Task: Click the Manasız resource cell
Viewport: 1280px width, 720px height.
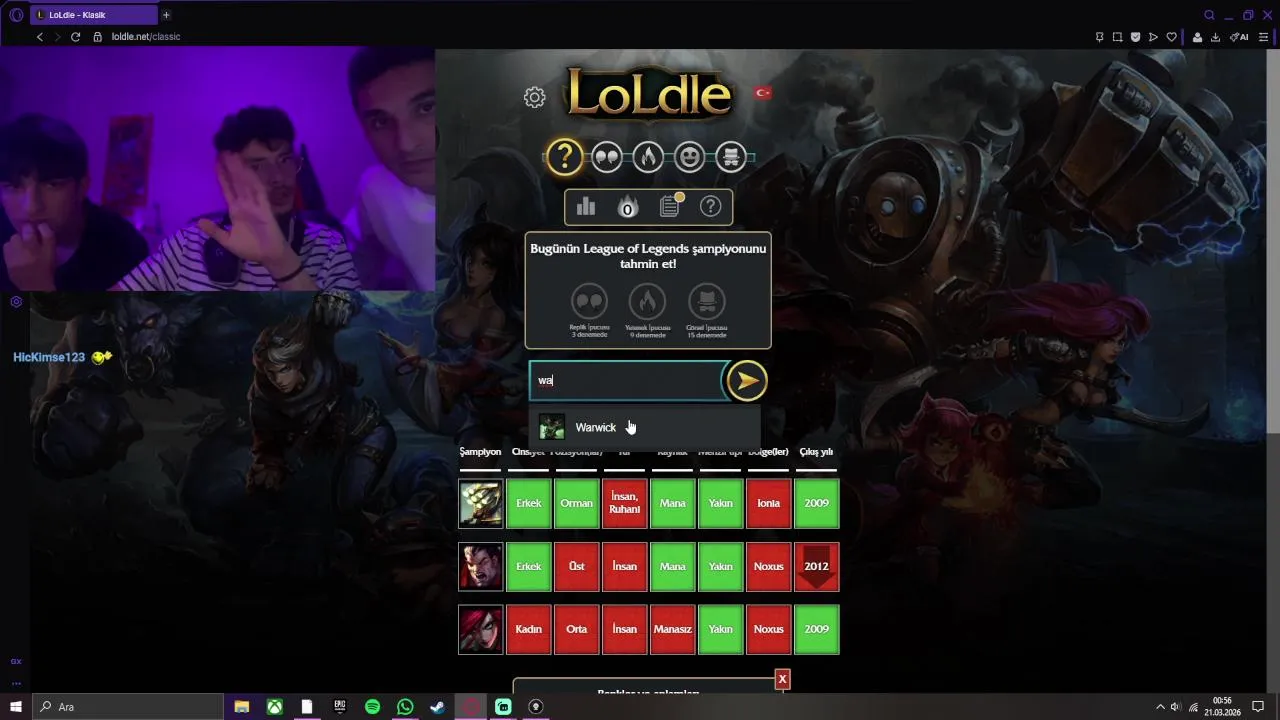Action: click(673, 629)
